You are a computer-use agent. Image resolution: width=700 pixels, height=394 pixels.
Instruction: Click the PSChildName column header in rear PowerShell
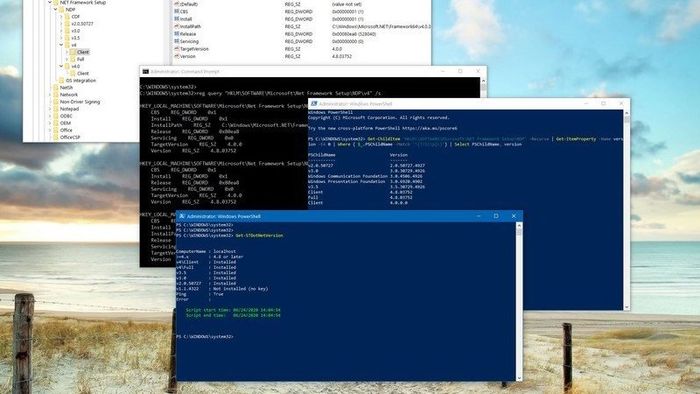[x=321, y=155]
